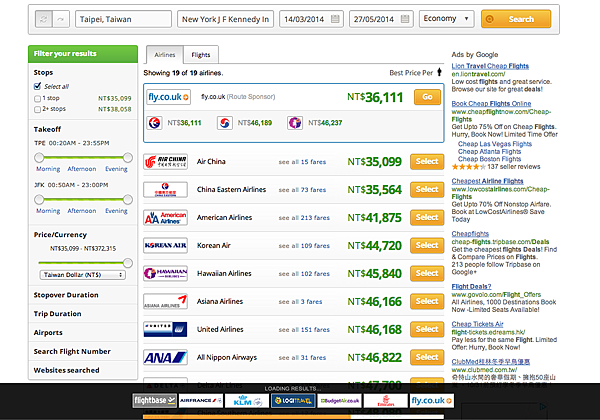
Task: Select China Eastern NT$36,111 fare icon
Action: 155,123
